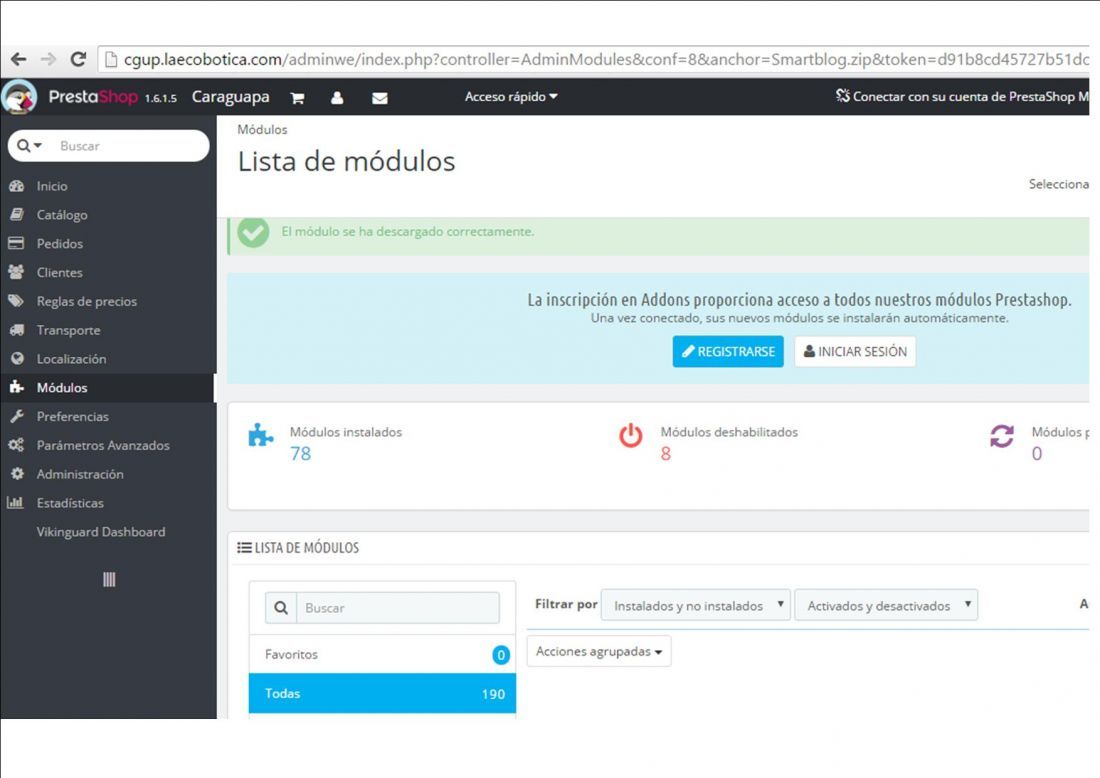Click the Reglas de precios tag icon

coord(16,301)
